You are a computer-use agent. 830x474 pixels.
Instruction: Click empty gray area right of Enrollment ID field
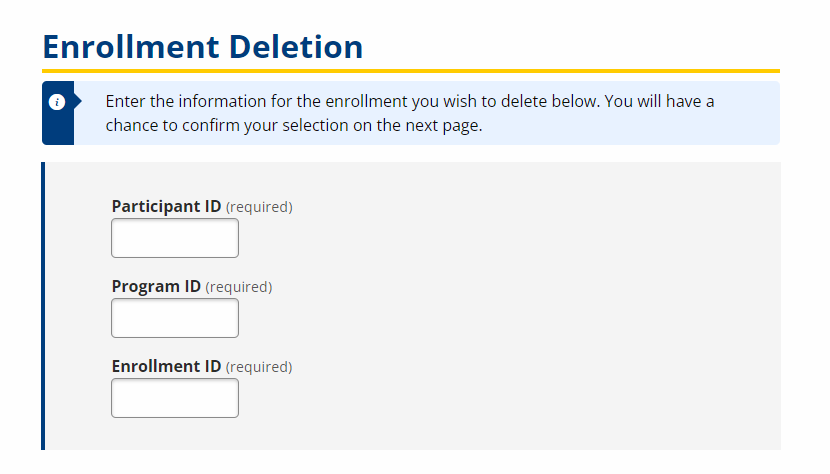coord(500,398)
